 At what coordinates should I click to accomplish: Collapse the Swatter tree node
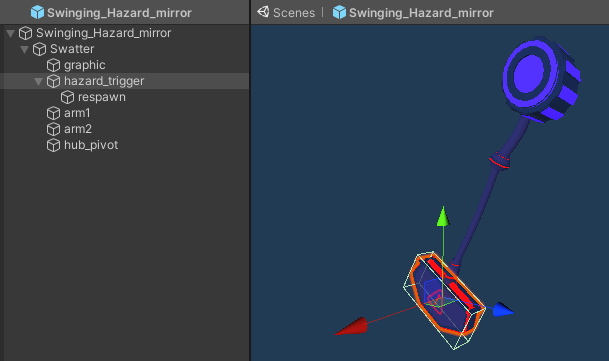[24, 49]
